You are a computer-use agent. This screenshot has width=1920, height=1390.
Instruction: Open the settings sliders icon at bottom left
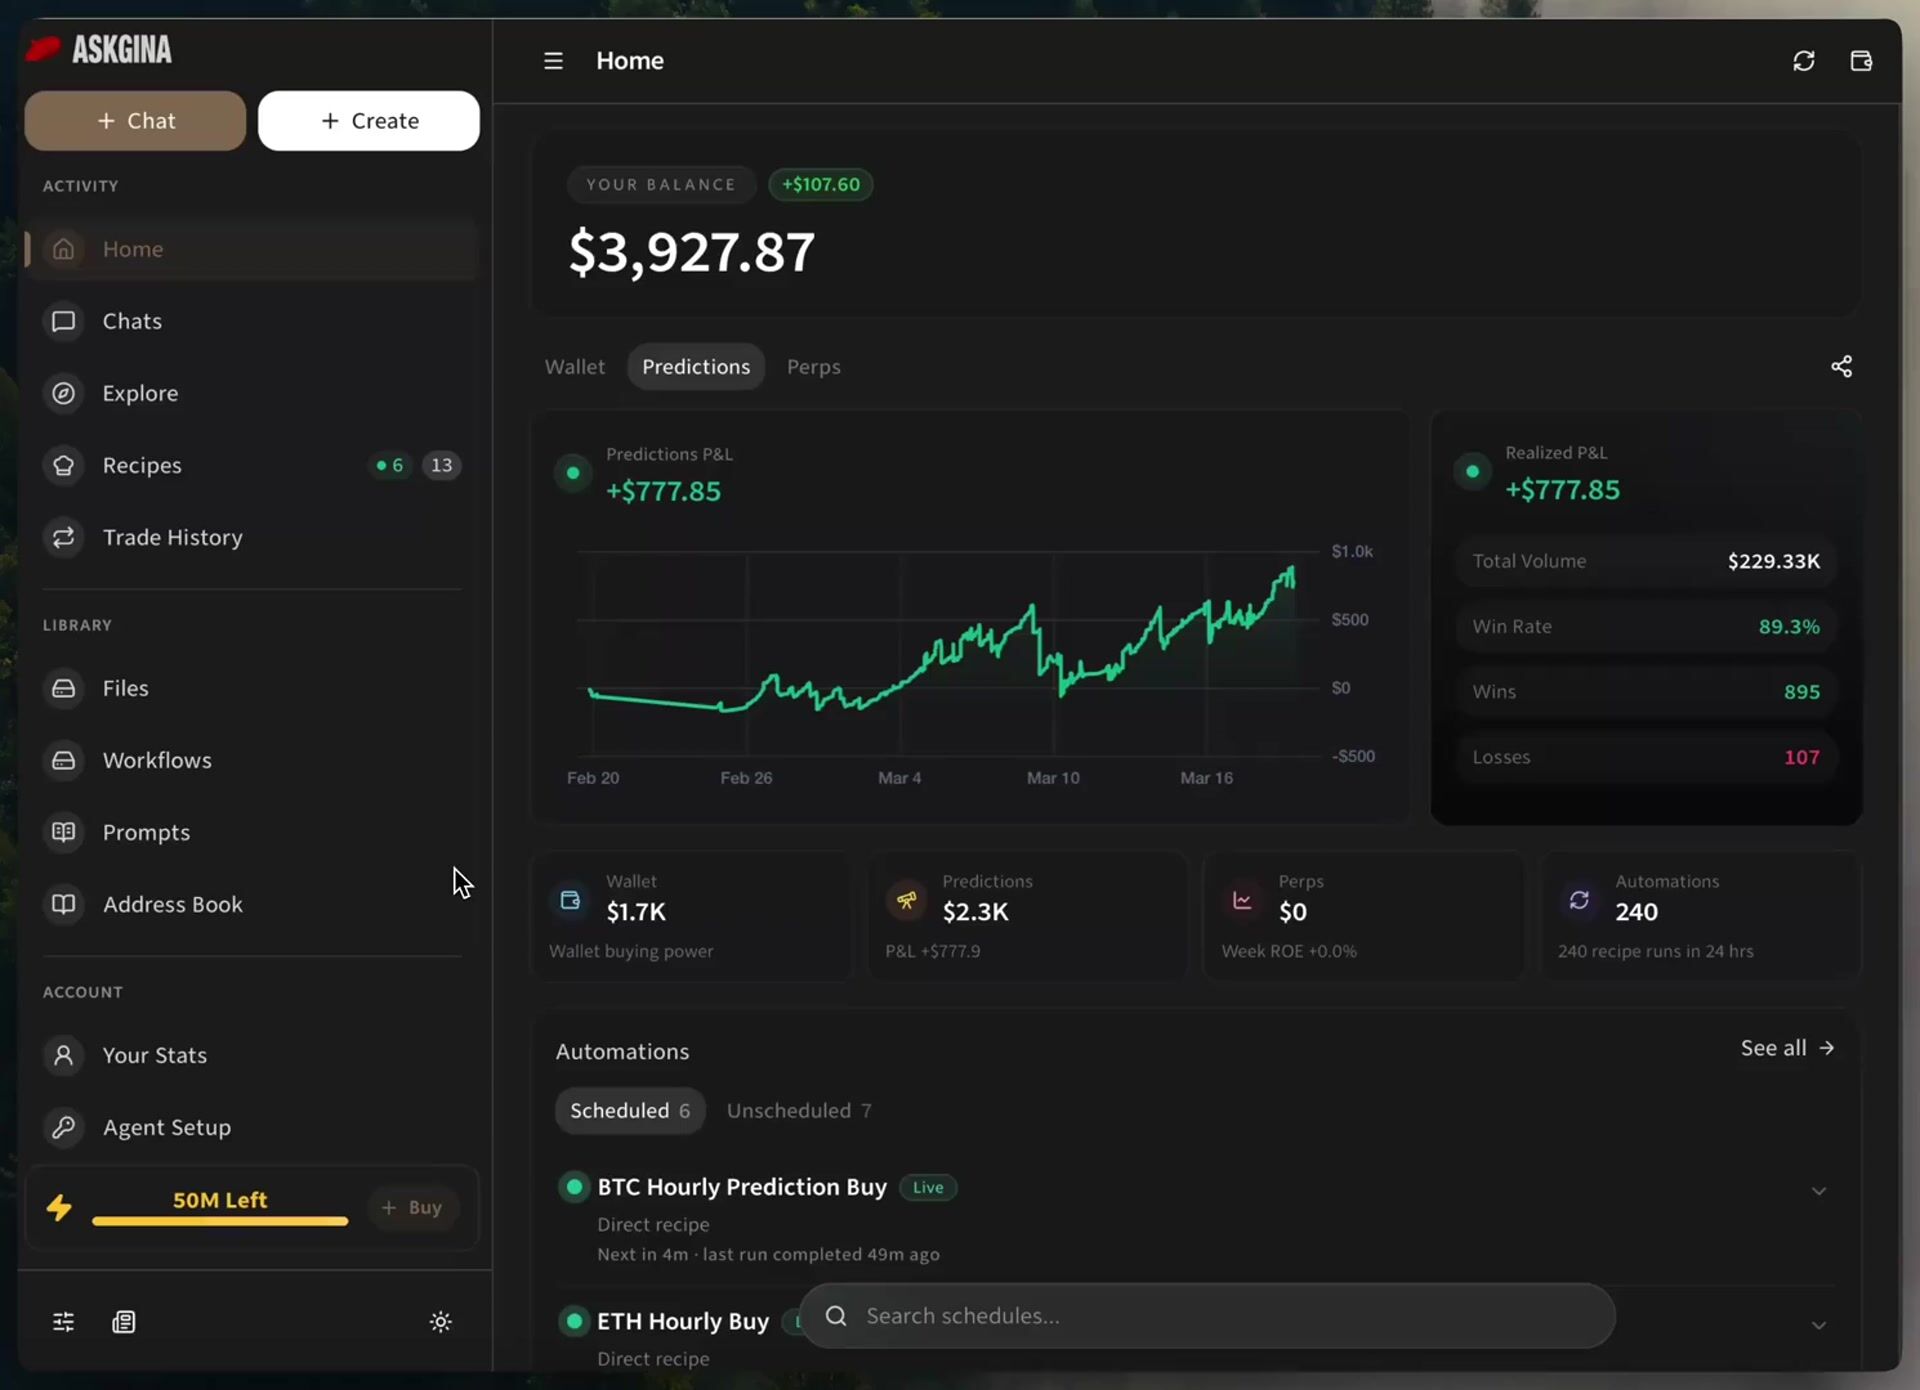[63, 1322]
